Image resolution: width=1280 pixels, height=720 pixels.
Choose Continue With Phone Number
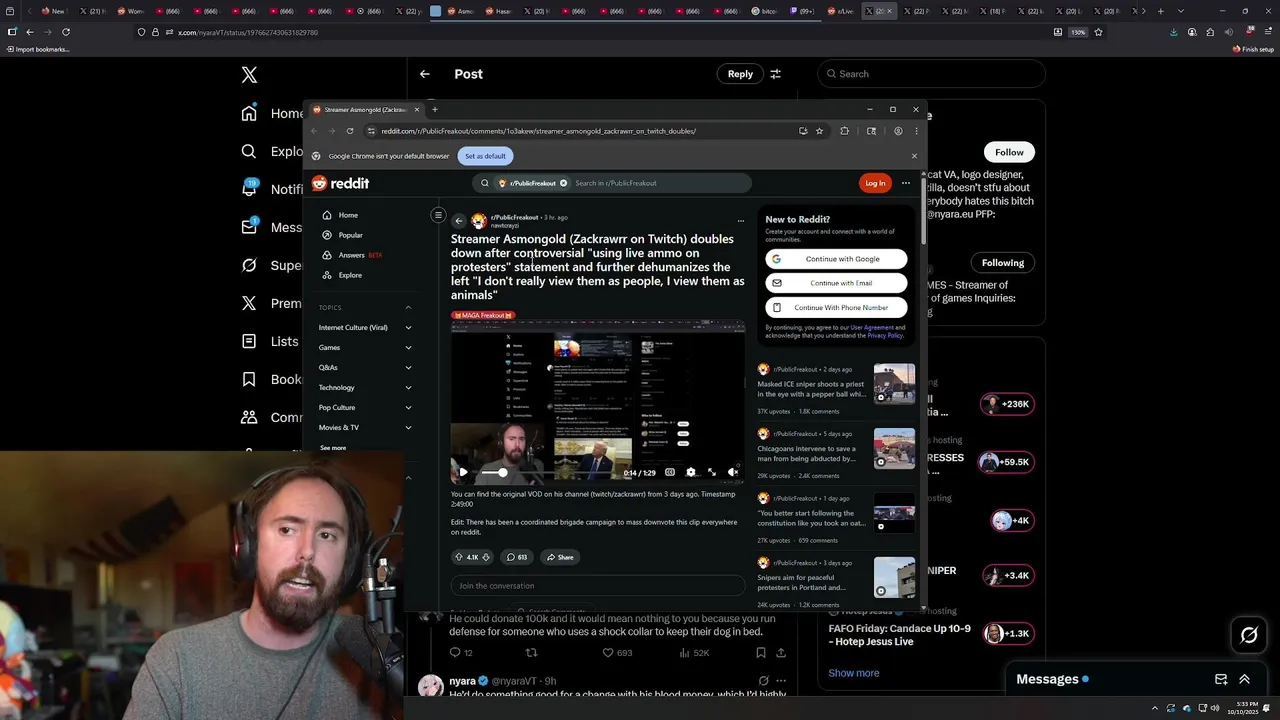[x=836, y=307]
